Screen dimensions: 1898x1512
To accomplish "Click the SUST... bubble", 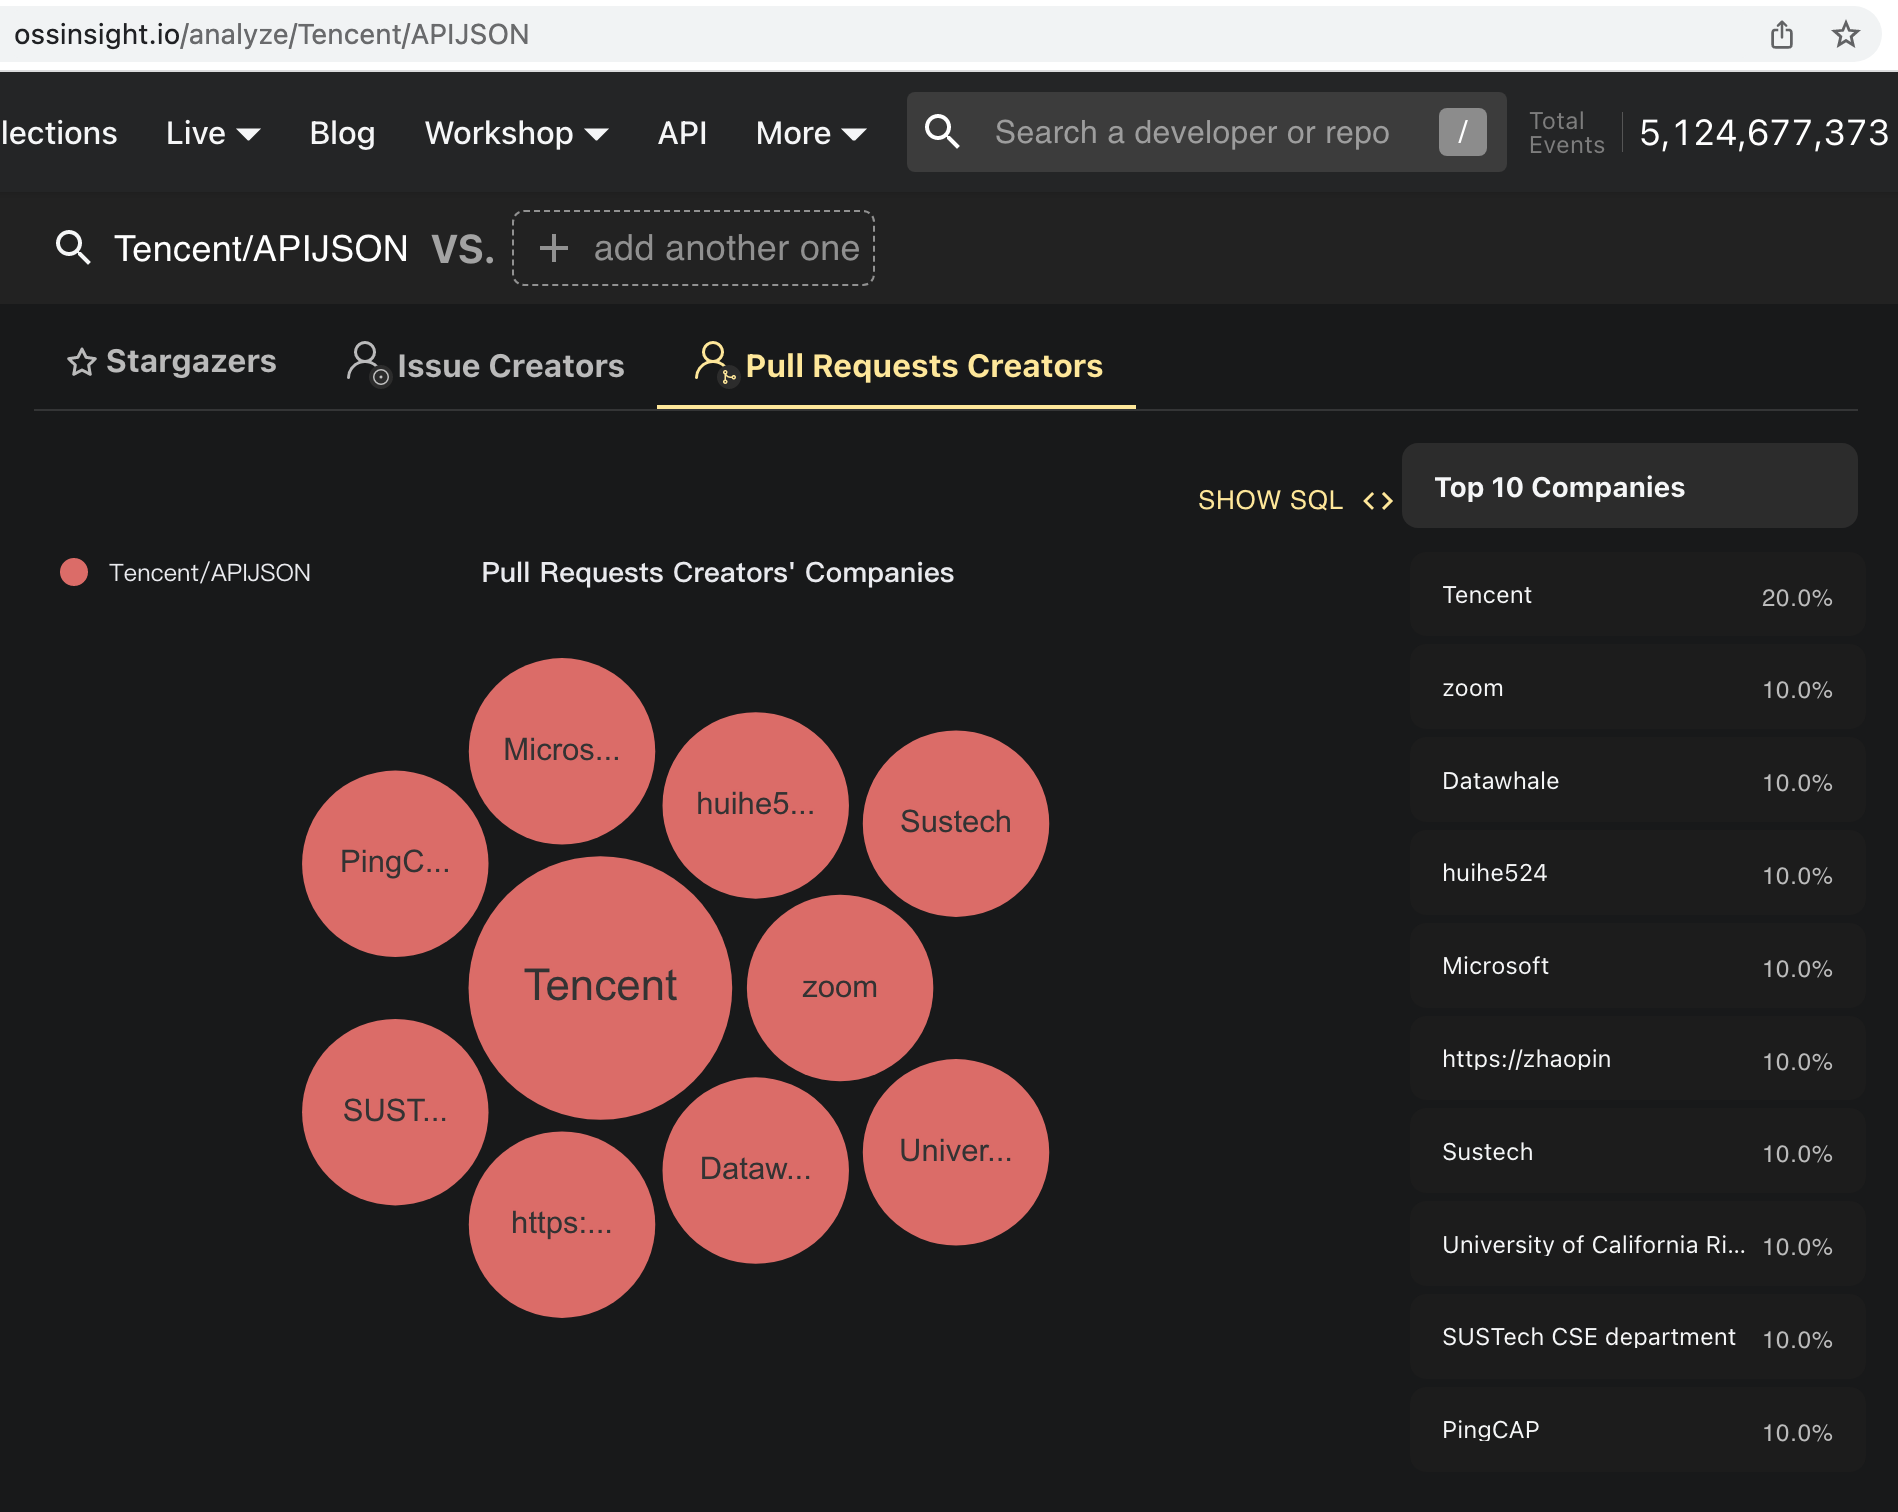I will pos(395,1111).
